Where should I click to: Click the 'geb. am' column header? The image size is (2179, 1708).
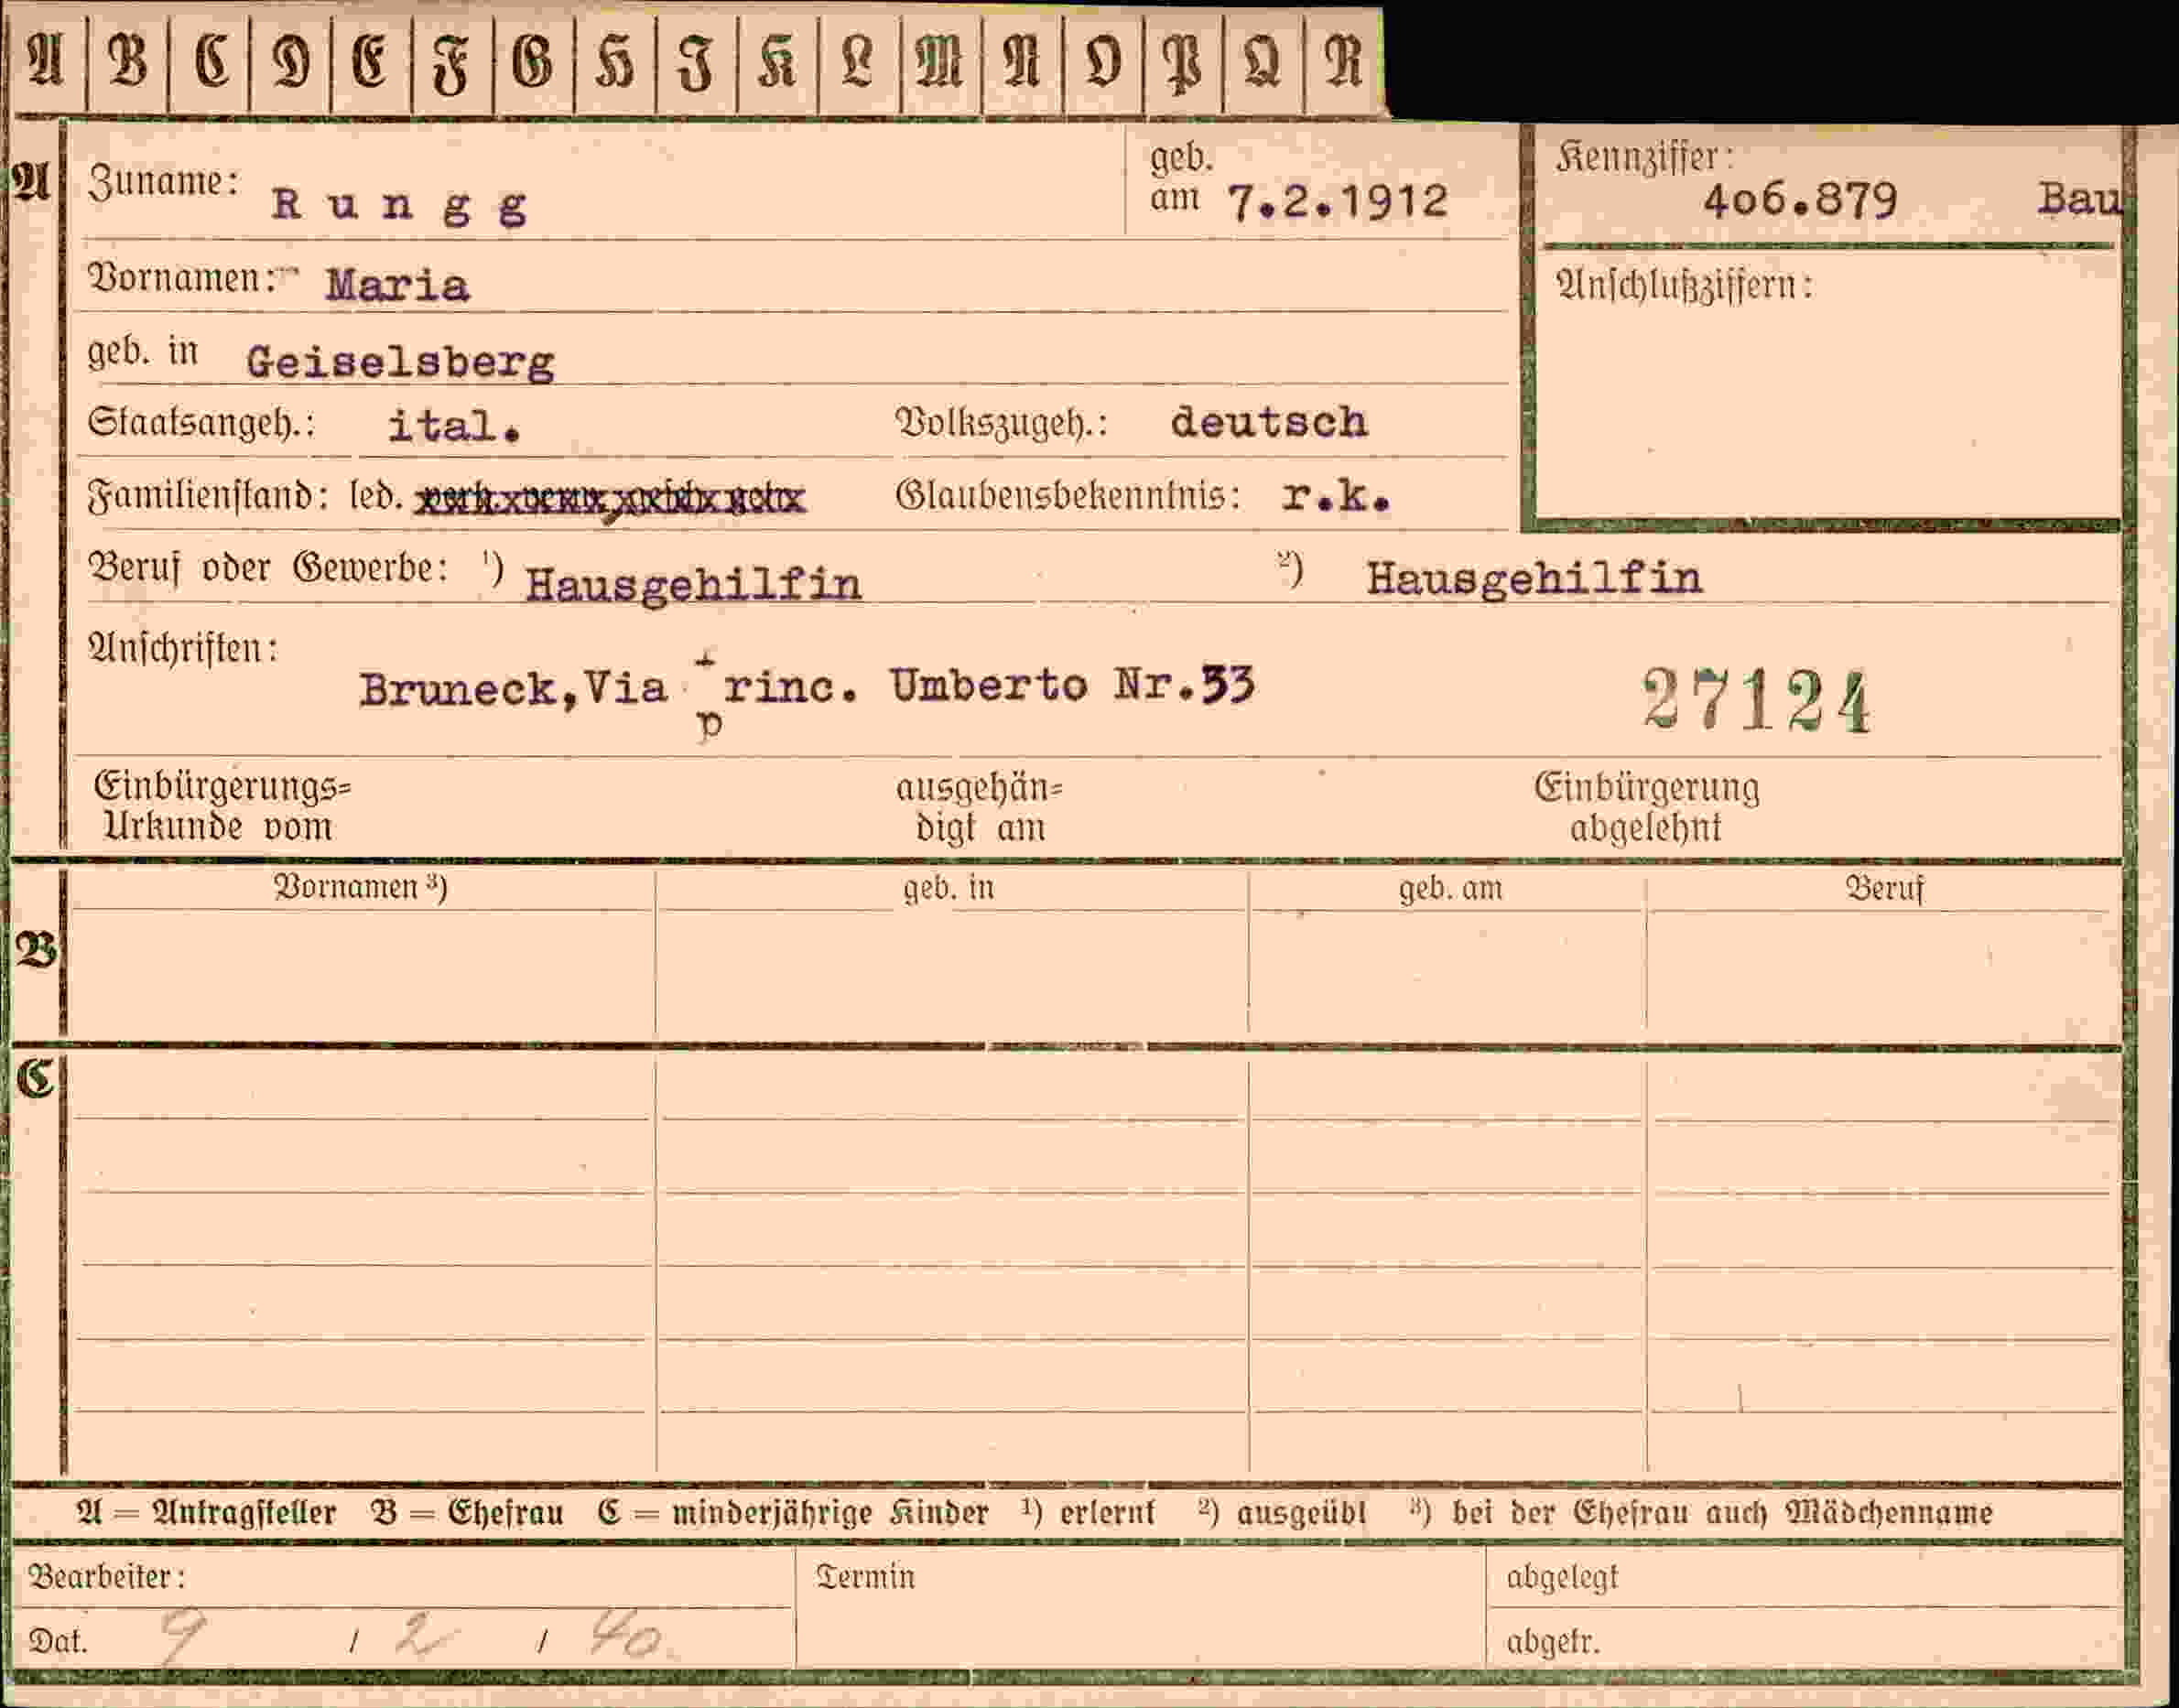[x=1450, y=888]
